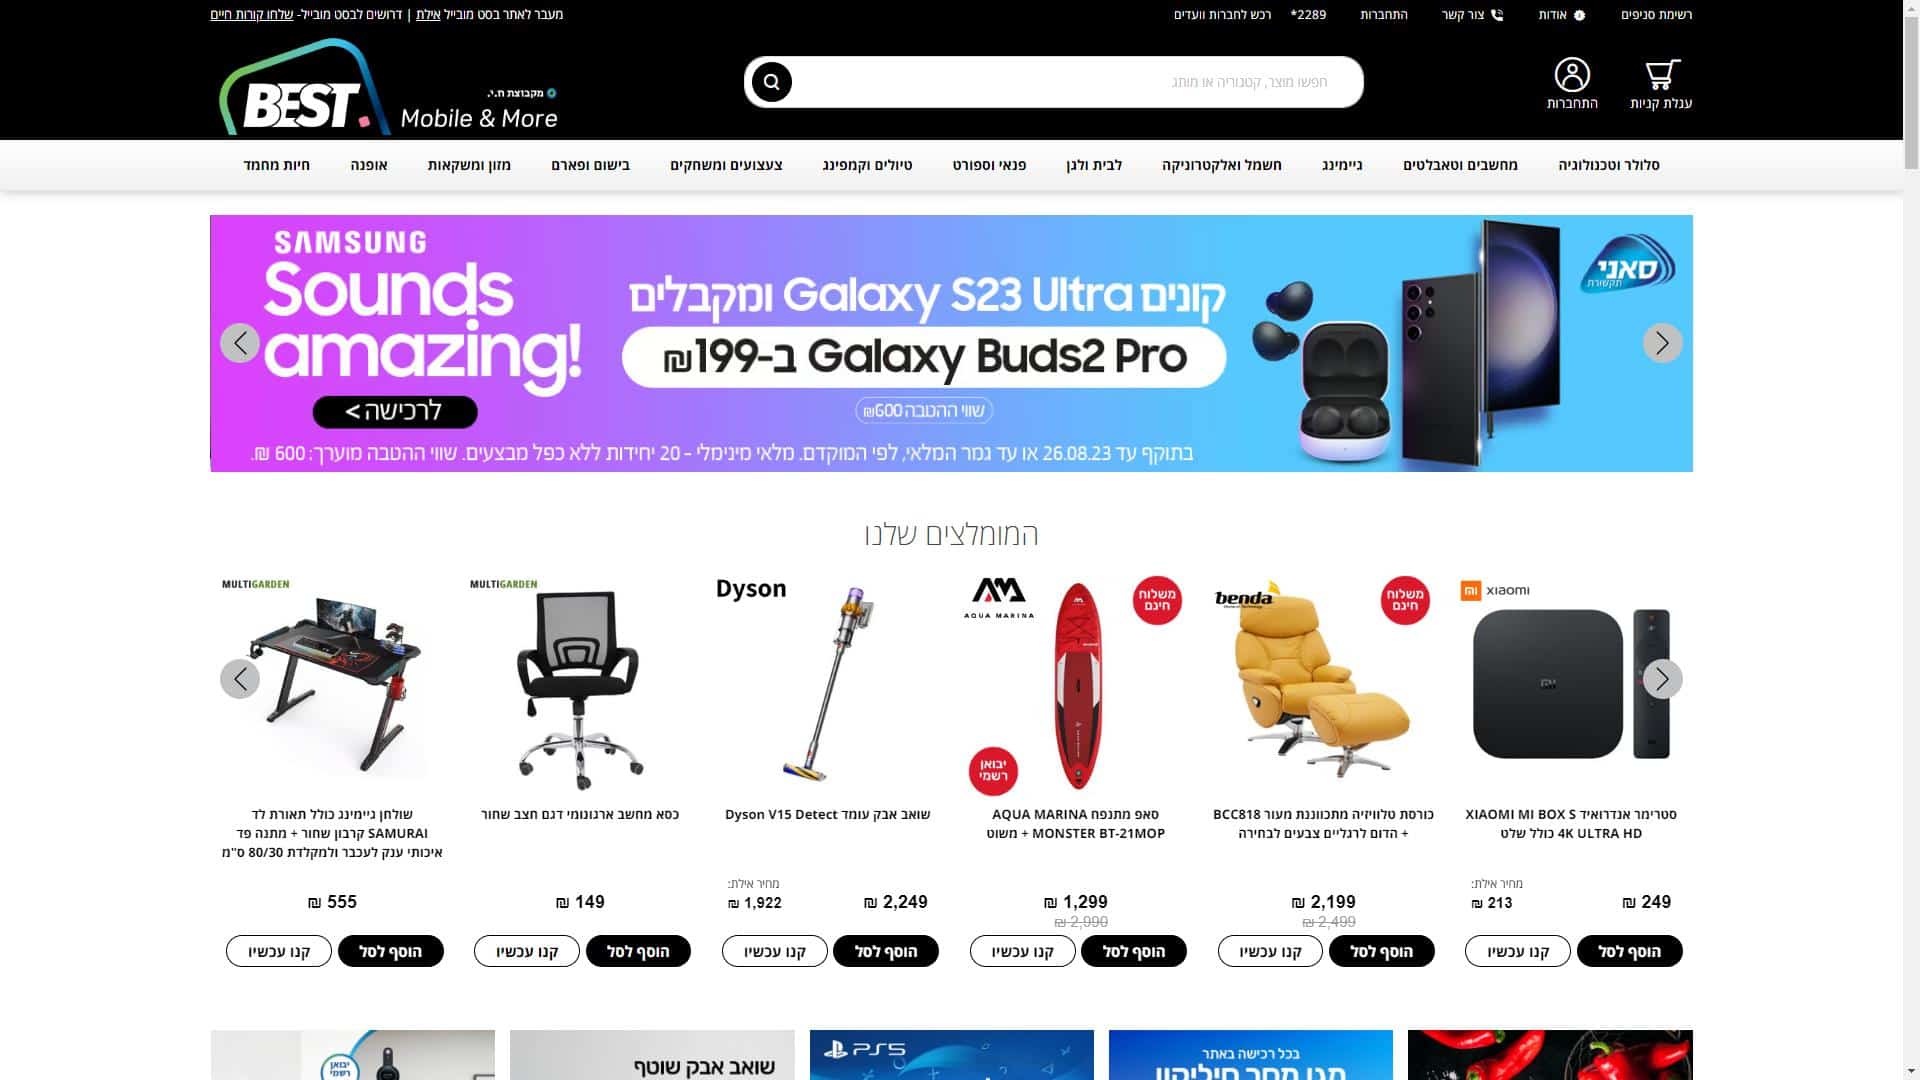Show next recommended products arrow
Viewport: 1920px width, 1080px height.
coord(1662,679)
